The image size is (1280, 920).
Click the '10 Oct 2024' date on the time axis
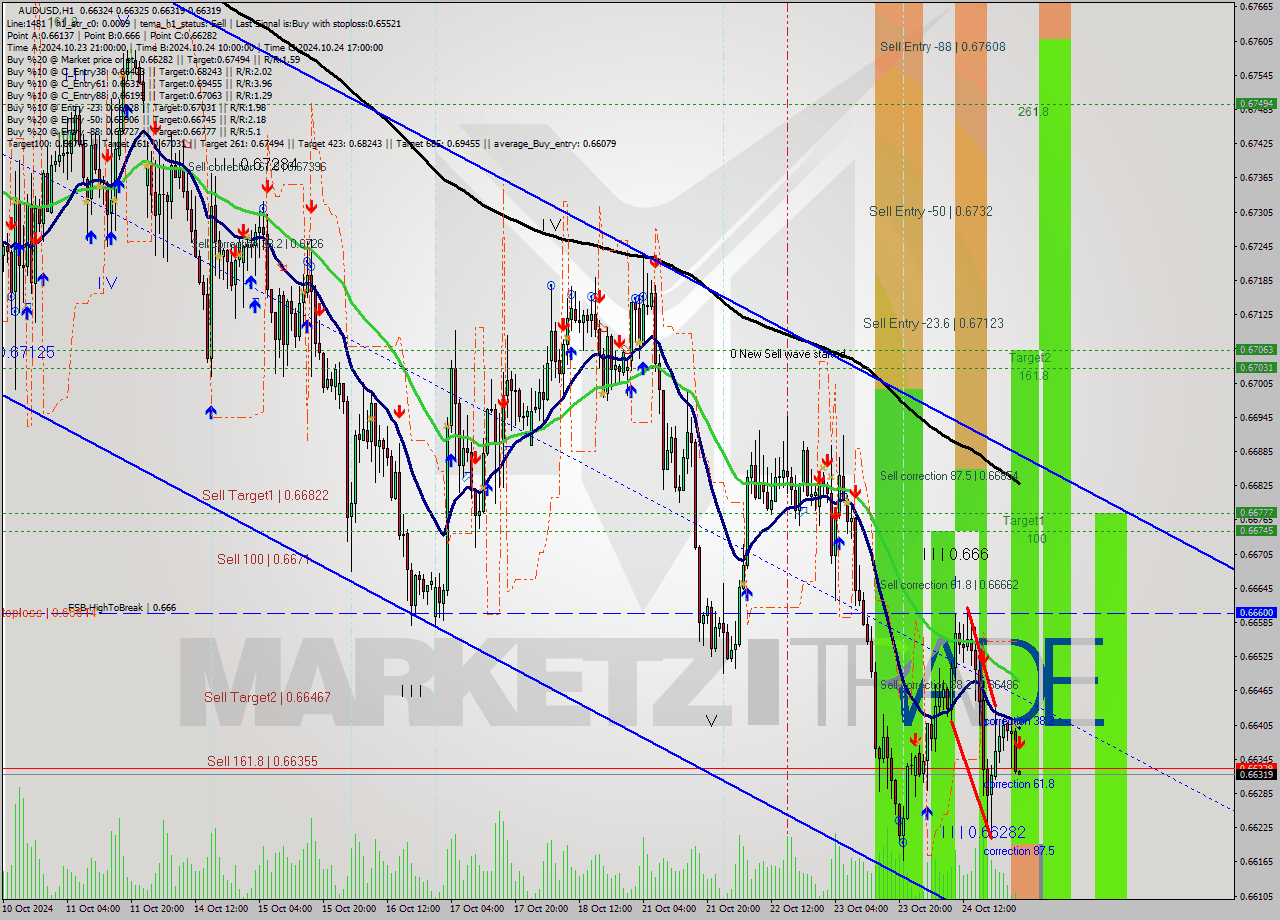click(30, 909)
